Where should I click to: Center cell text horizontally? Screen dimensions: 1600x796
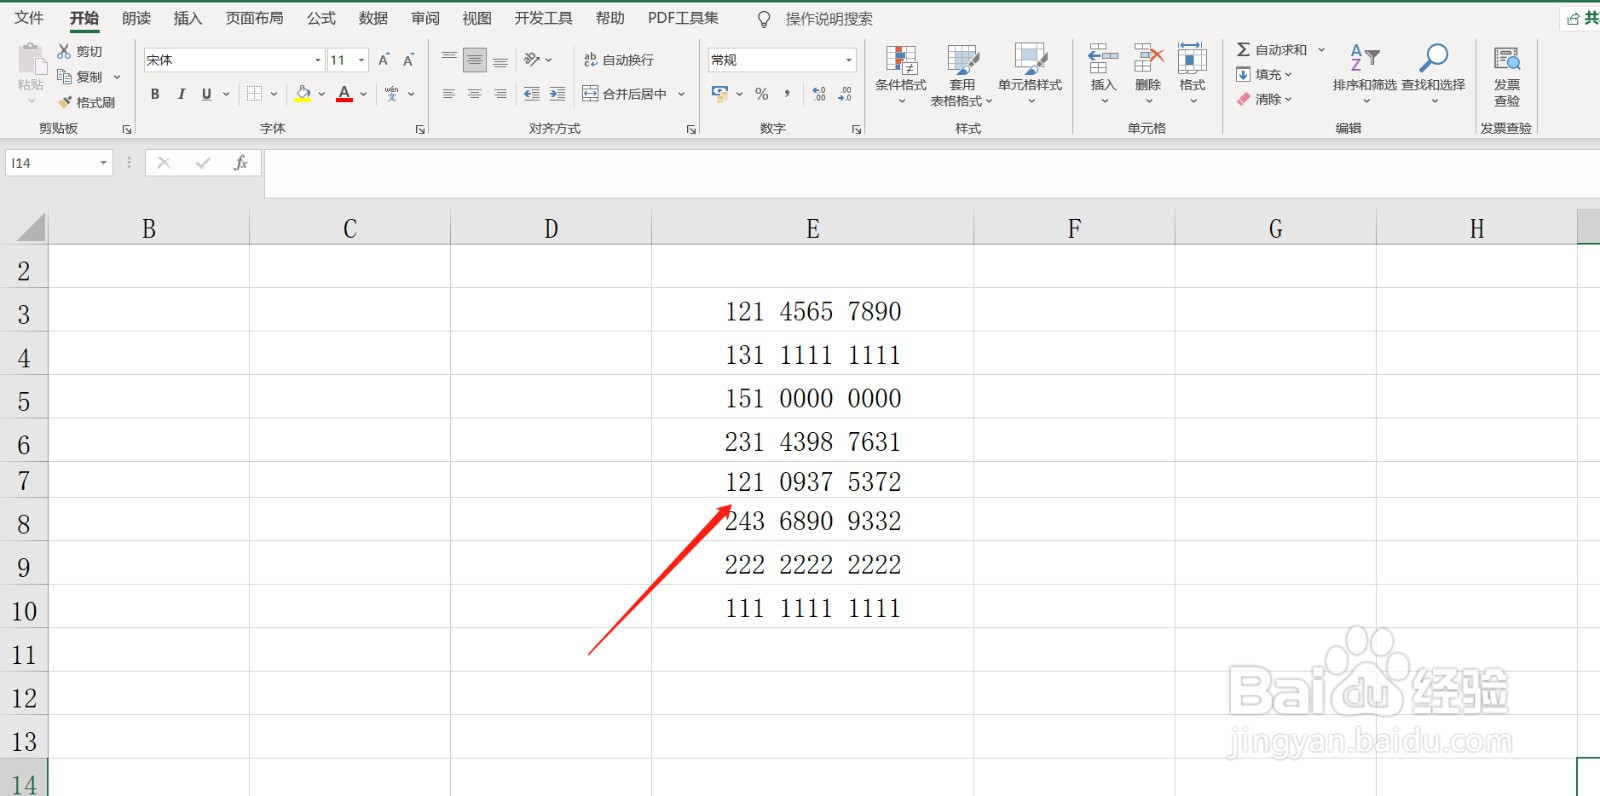click(x=475, y=94)
